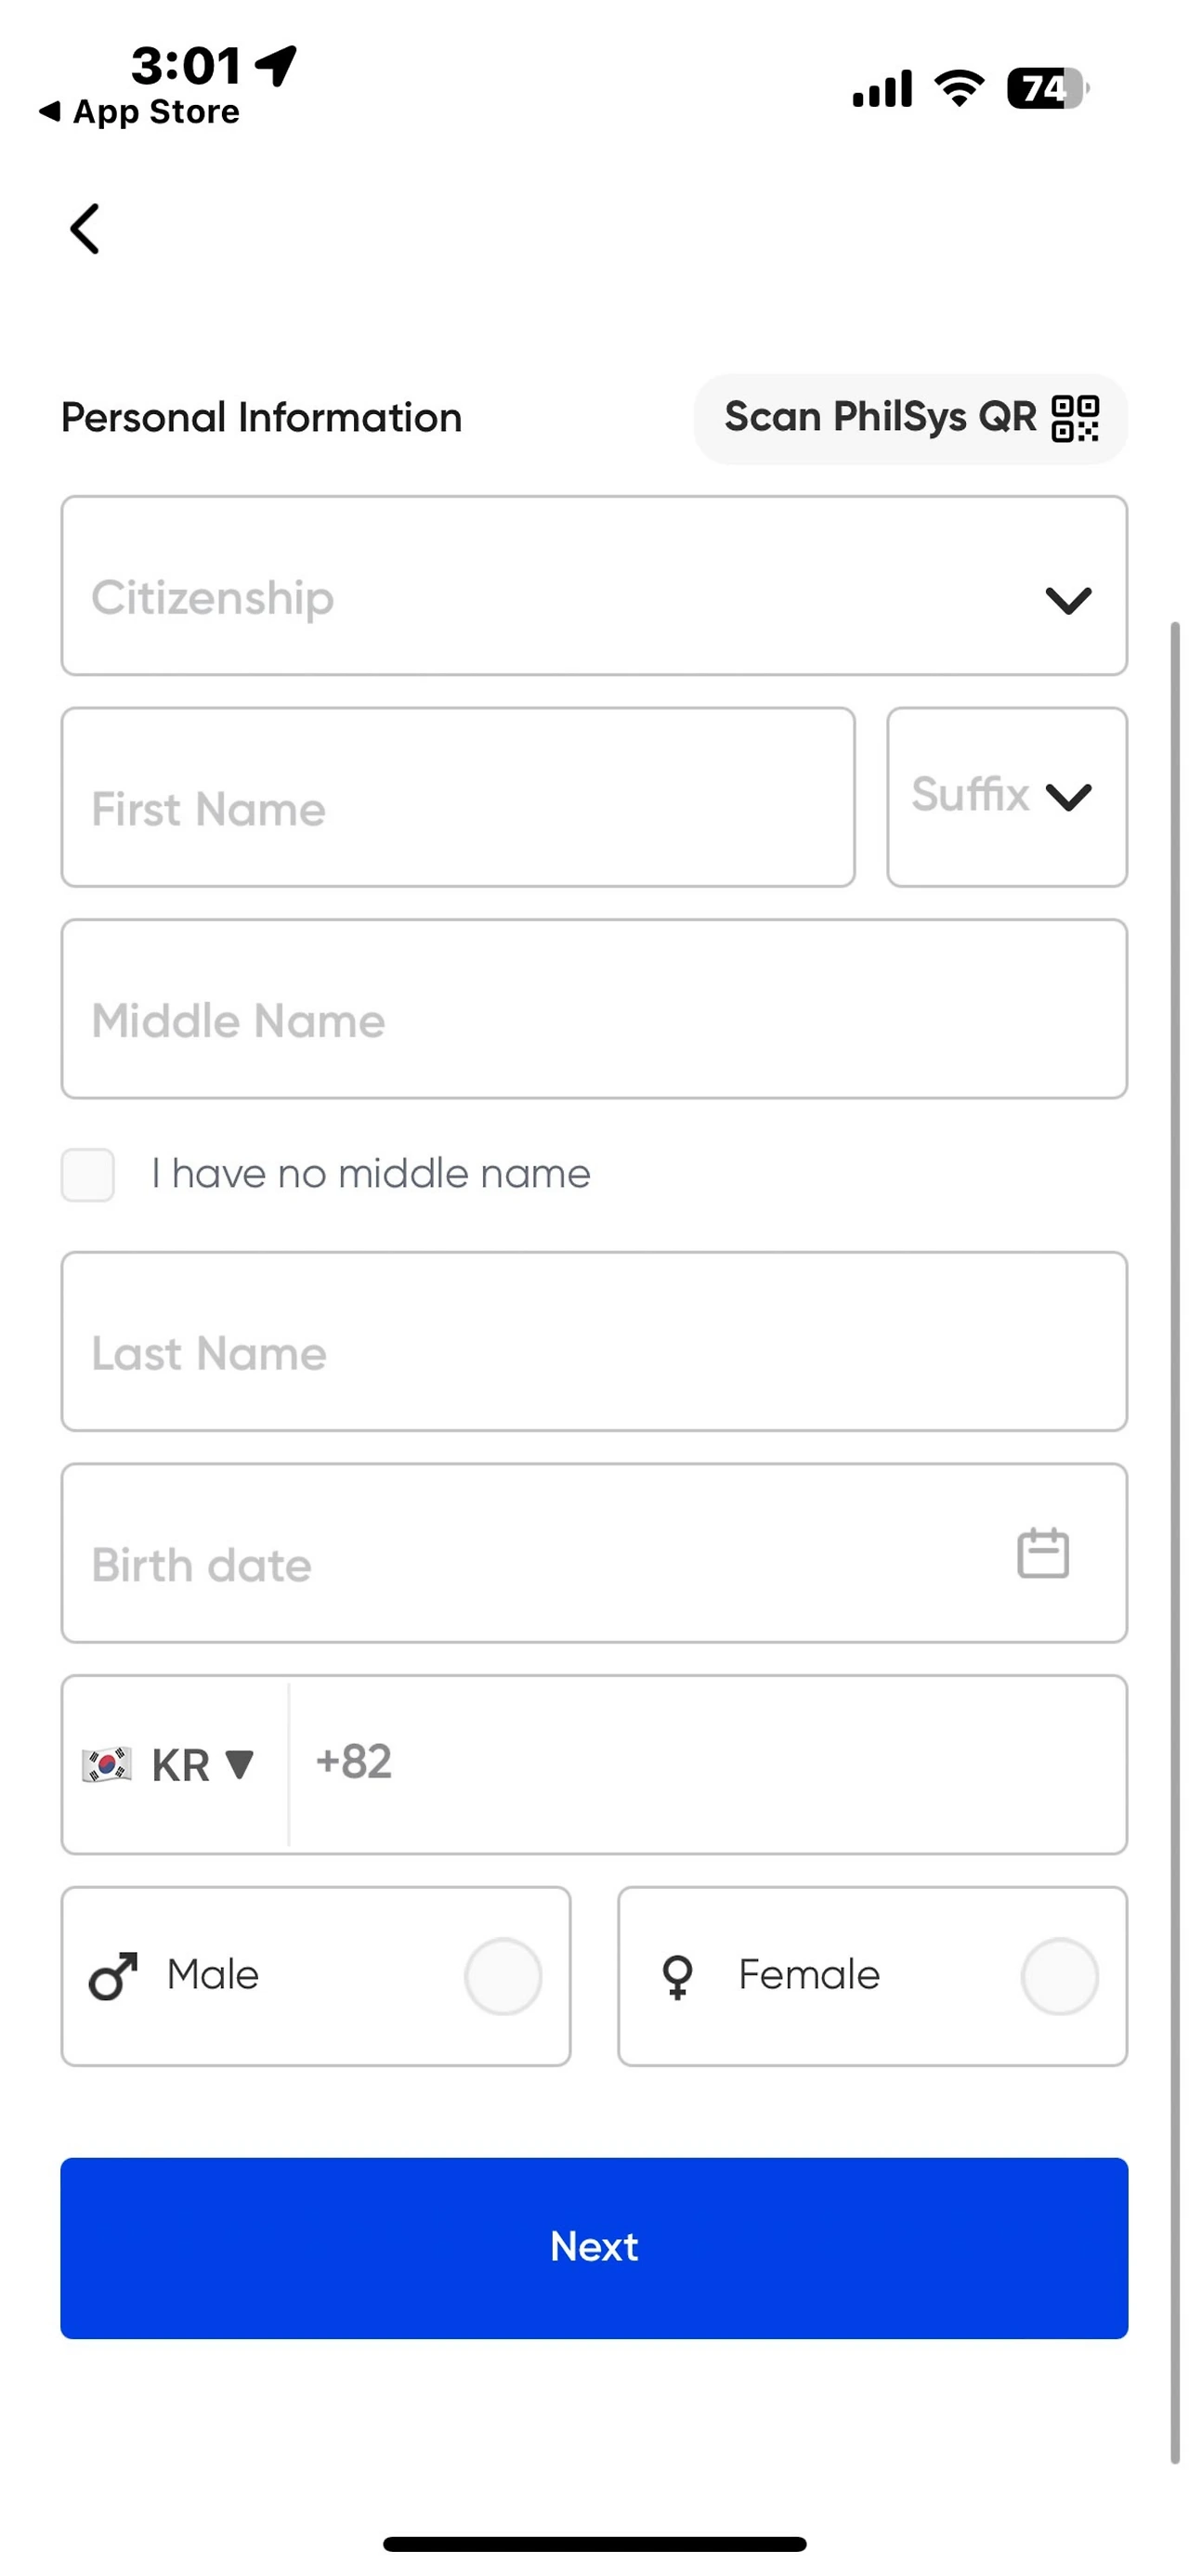Tap the Scan PhilSys QR button

point(910,418)
